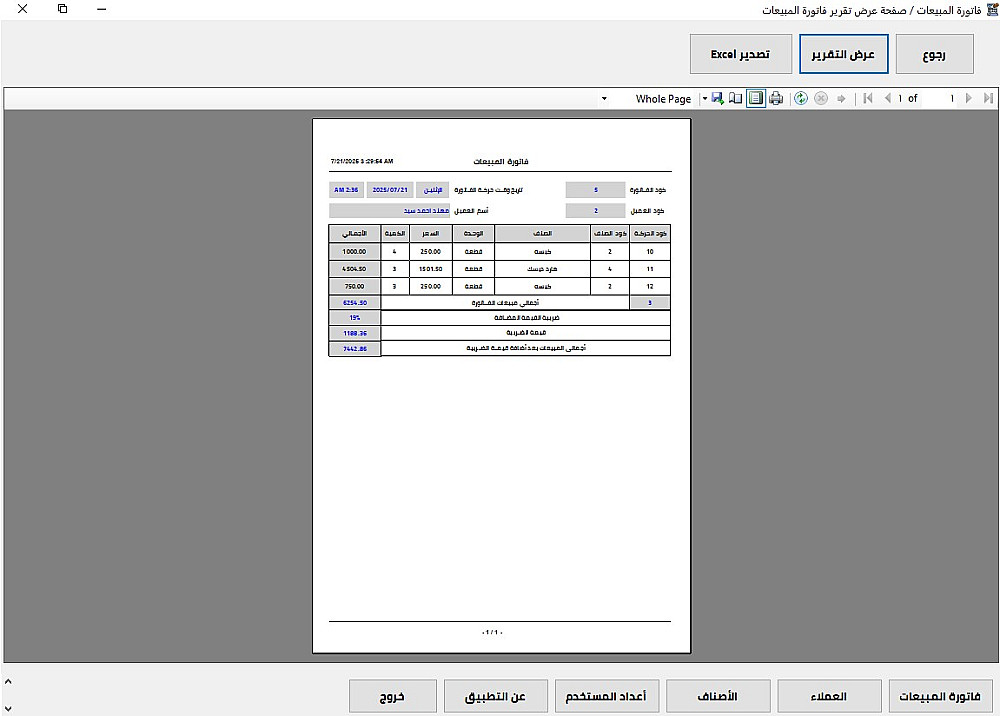Click the Back to Parent Report arrow

tap(841, 99)
